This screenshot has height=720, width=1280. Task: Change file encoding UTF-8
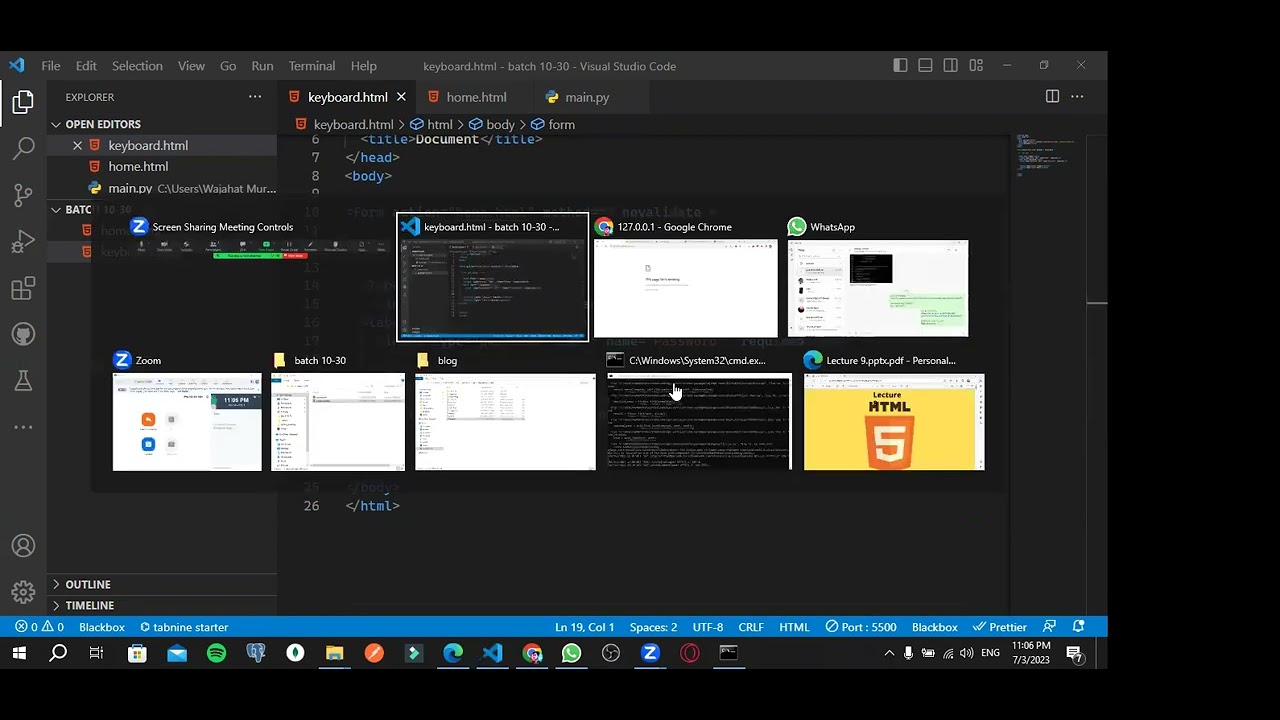pyautogui.click(x=707, y=627)
